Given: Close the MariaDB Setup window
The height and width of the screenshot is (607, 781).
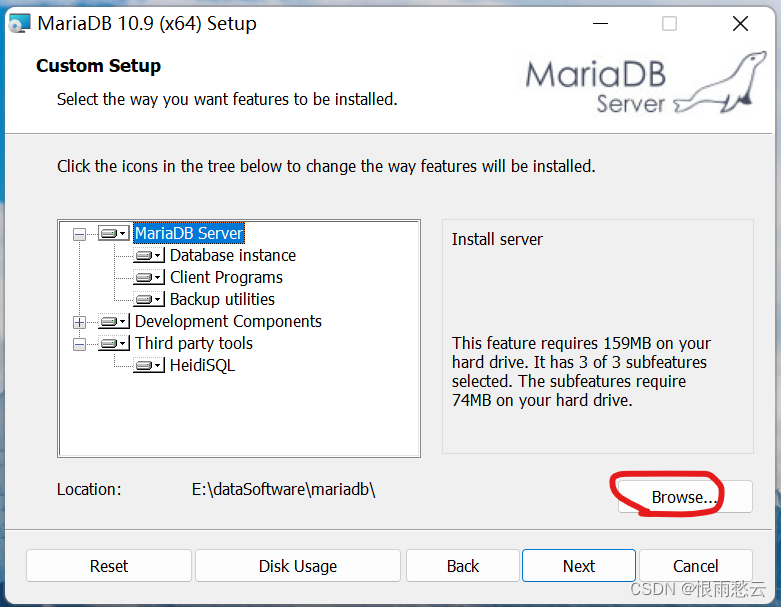Looking at the screenshot, I should click(x=740, y=23).
